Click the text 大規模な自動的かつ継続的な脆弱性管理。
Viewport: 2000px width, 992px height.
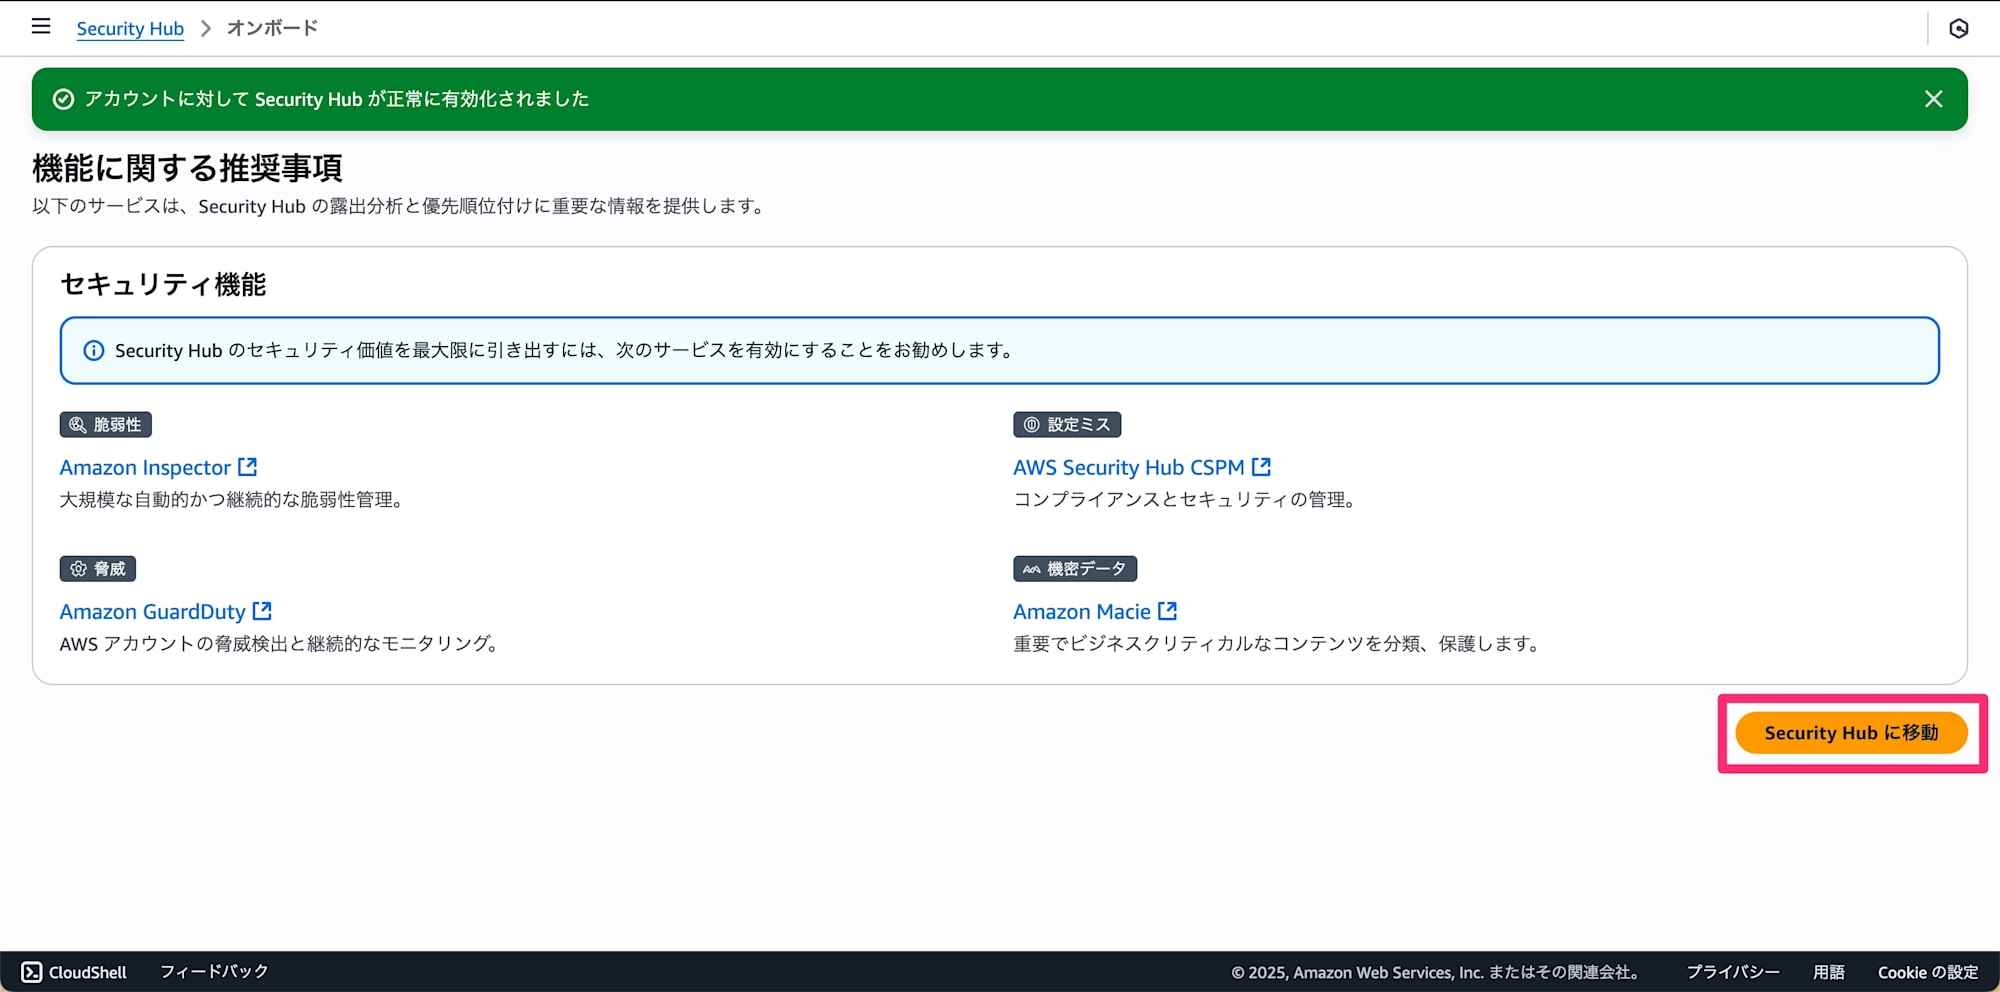231,499
